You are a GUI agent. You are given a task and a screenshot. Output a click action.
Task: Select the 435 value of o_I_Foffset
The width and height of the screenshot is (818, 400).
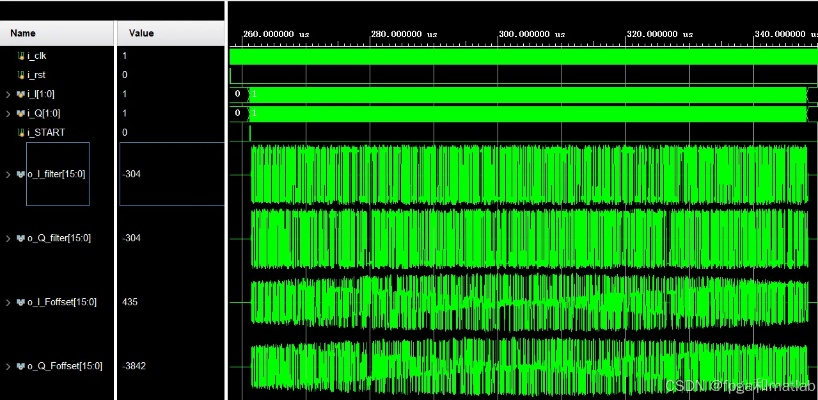coord(132,302)
